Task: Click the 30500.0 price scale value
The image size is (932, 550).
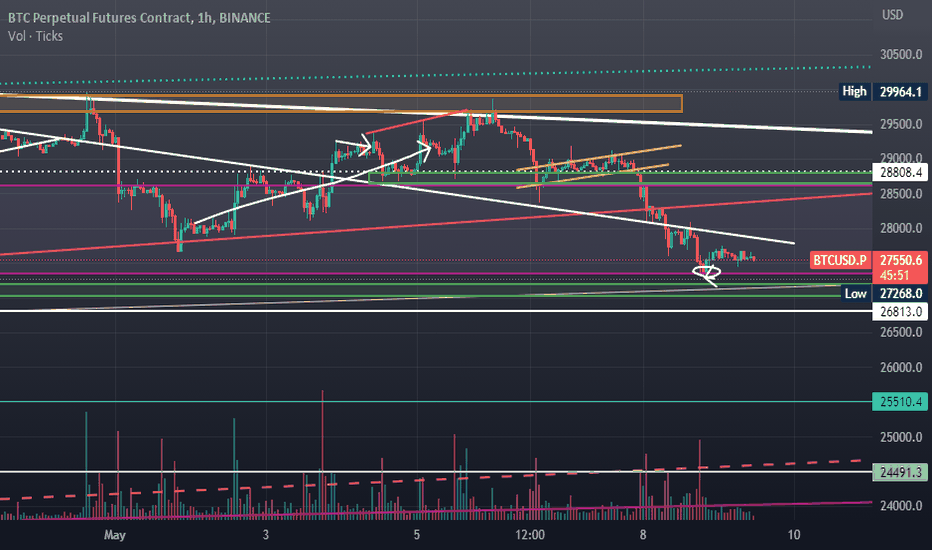Action: pyautogui.click(x=901, y=55)
